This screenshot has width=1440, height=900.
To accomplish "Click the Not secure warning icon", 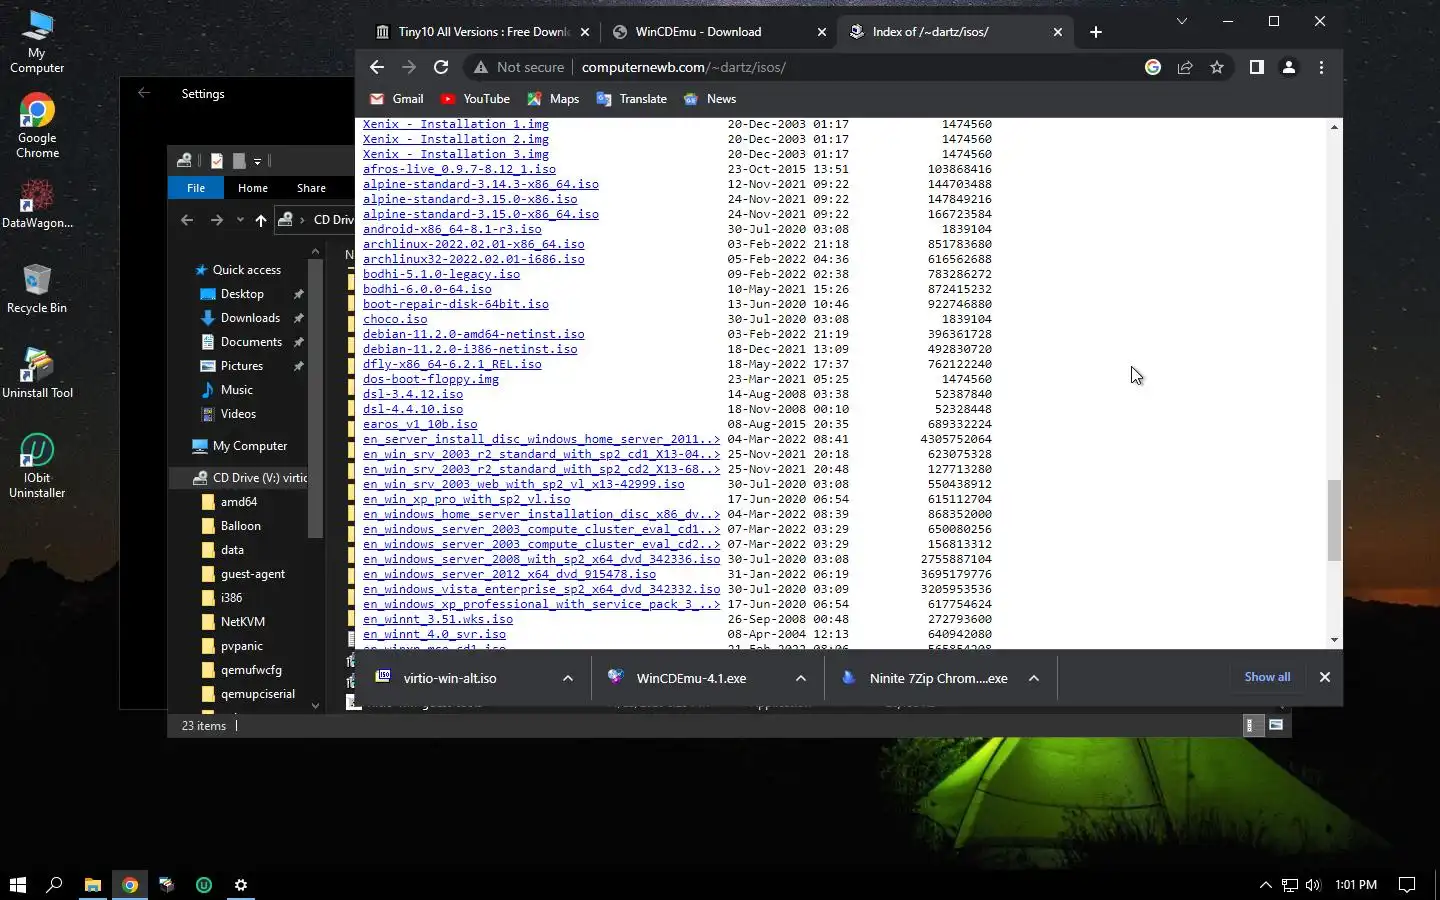I will coord(481,67).
